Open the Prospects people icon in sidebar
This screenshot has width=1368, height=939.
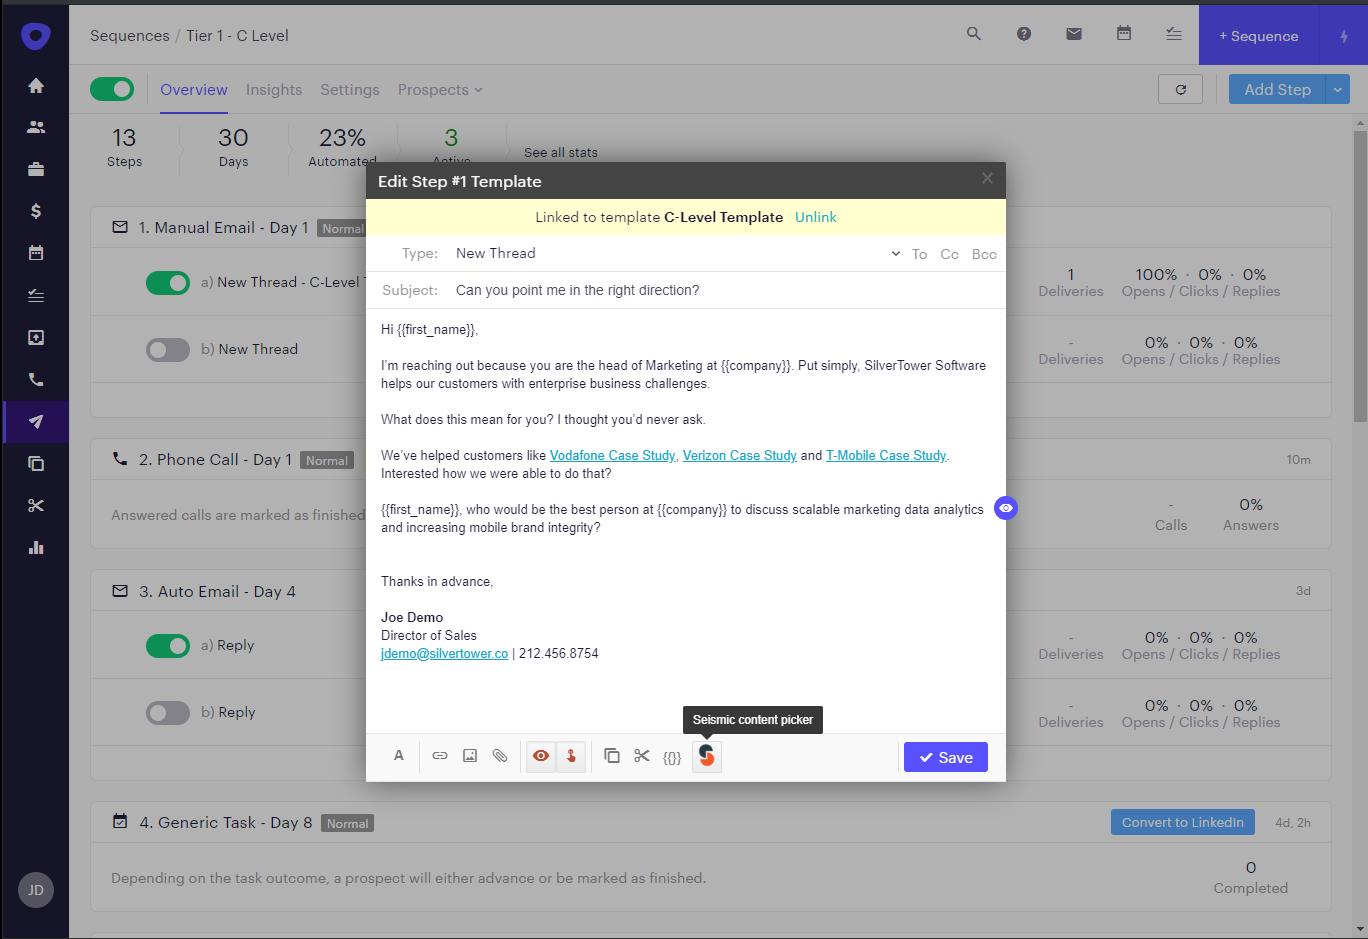pos(36,127)
